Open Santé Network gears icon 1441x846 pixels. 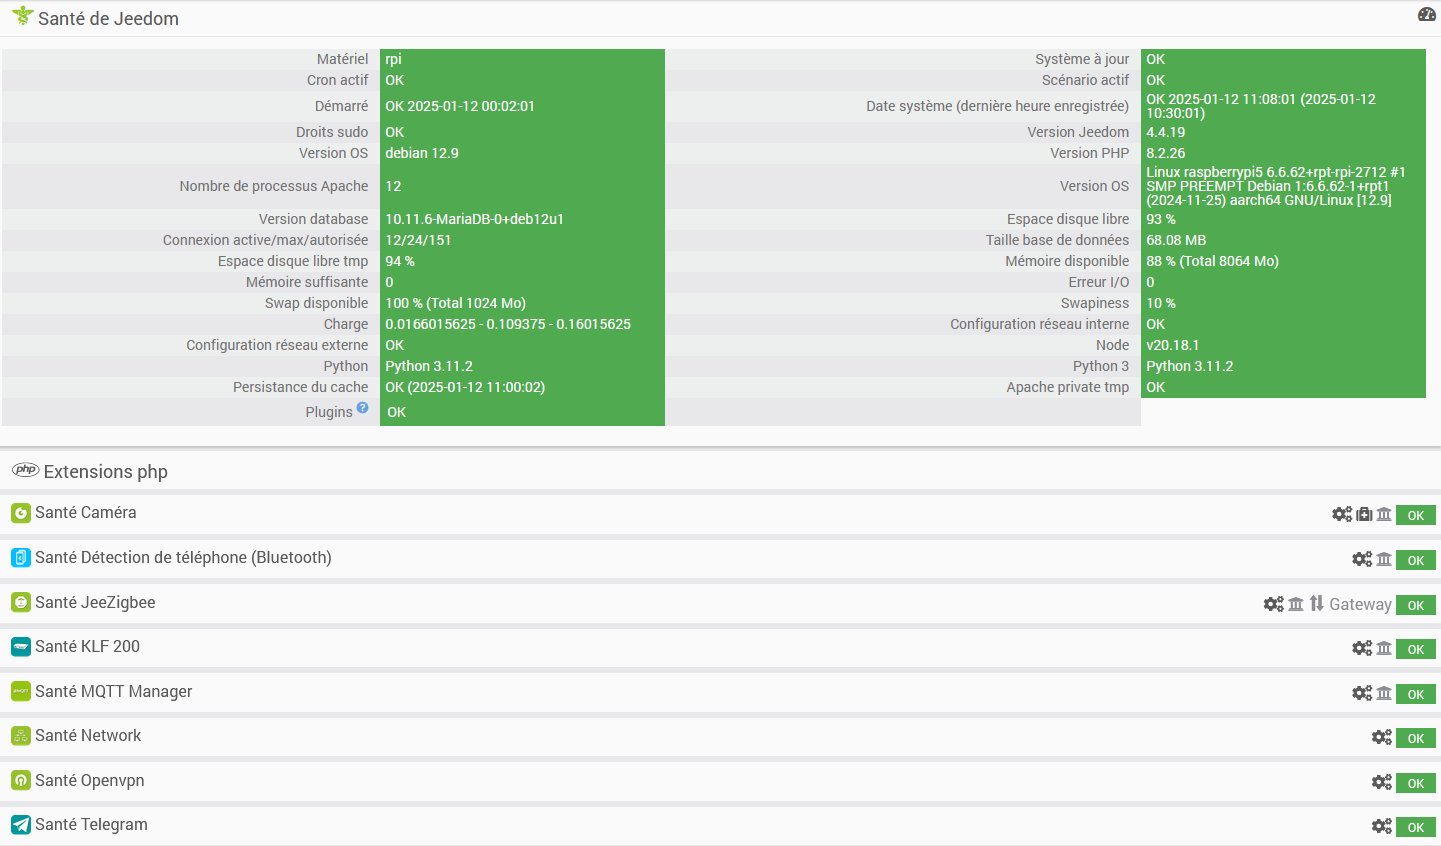click(x=1382, y=737)
